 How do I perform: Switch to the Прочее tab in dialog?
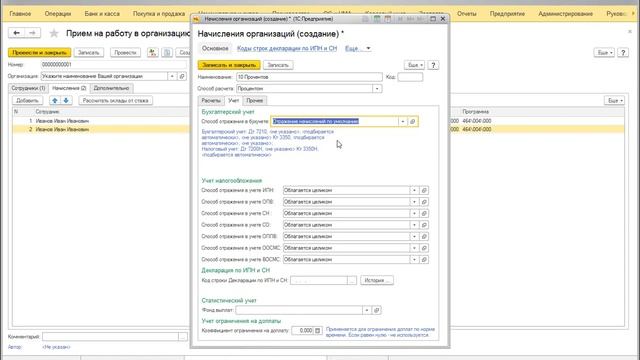click(254, 100)
